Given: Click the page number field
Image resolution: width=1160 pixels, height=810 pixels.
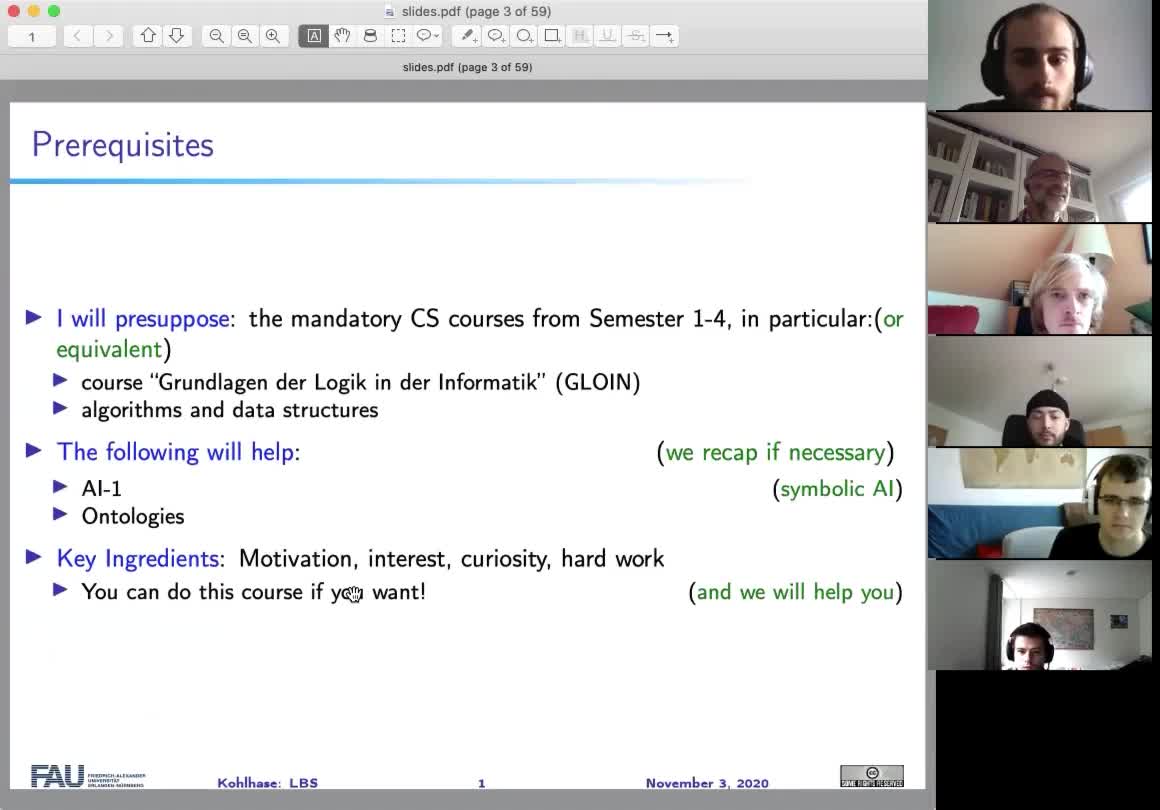Looking at the screenshot, I should click(32, 36).
